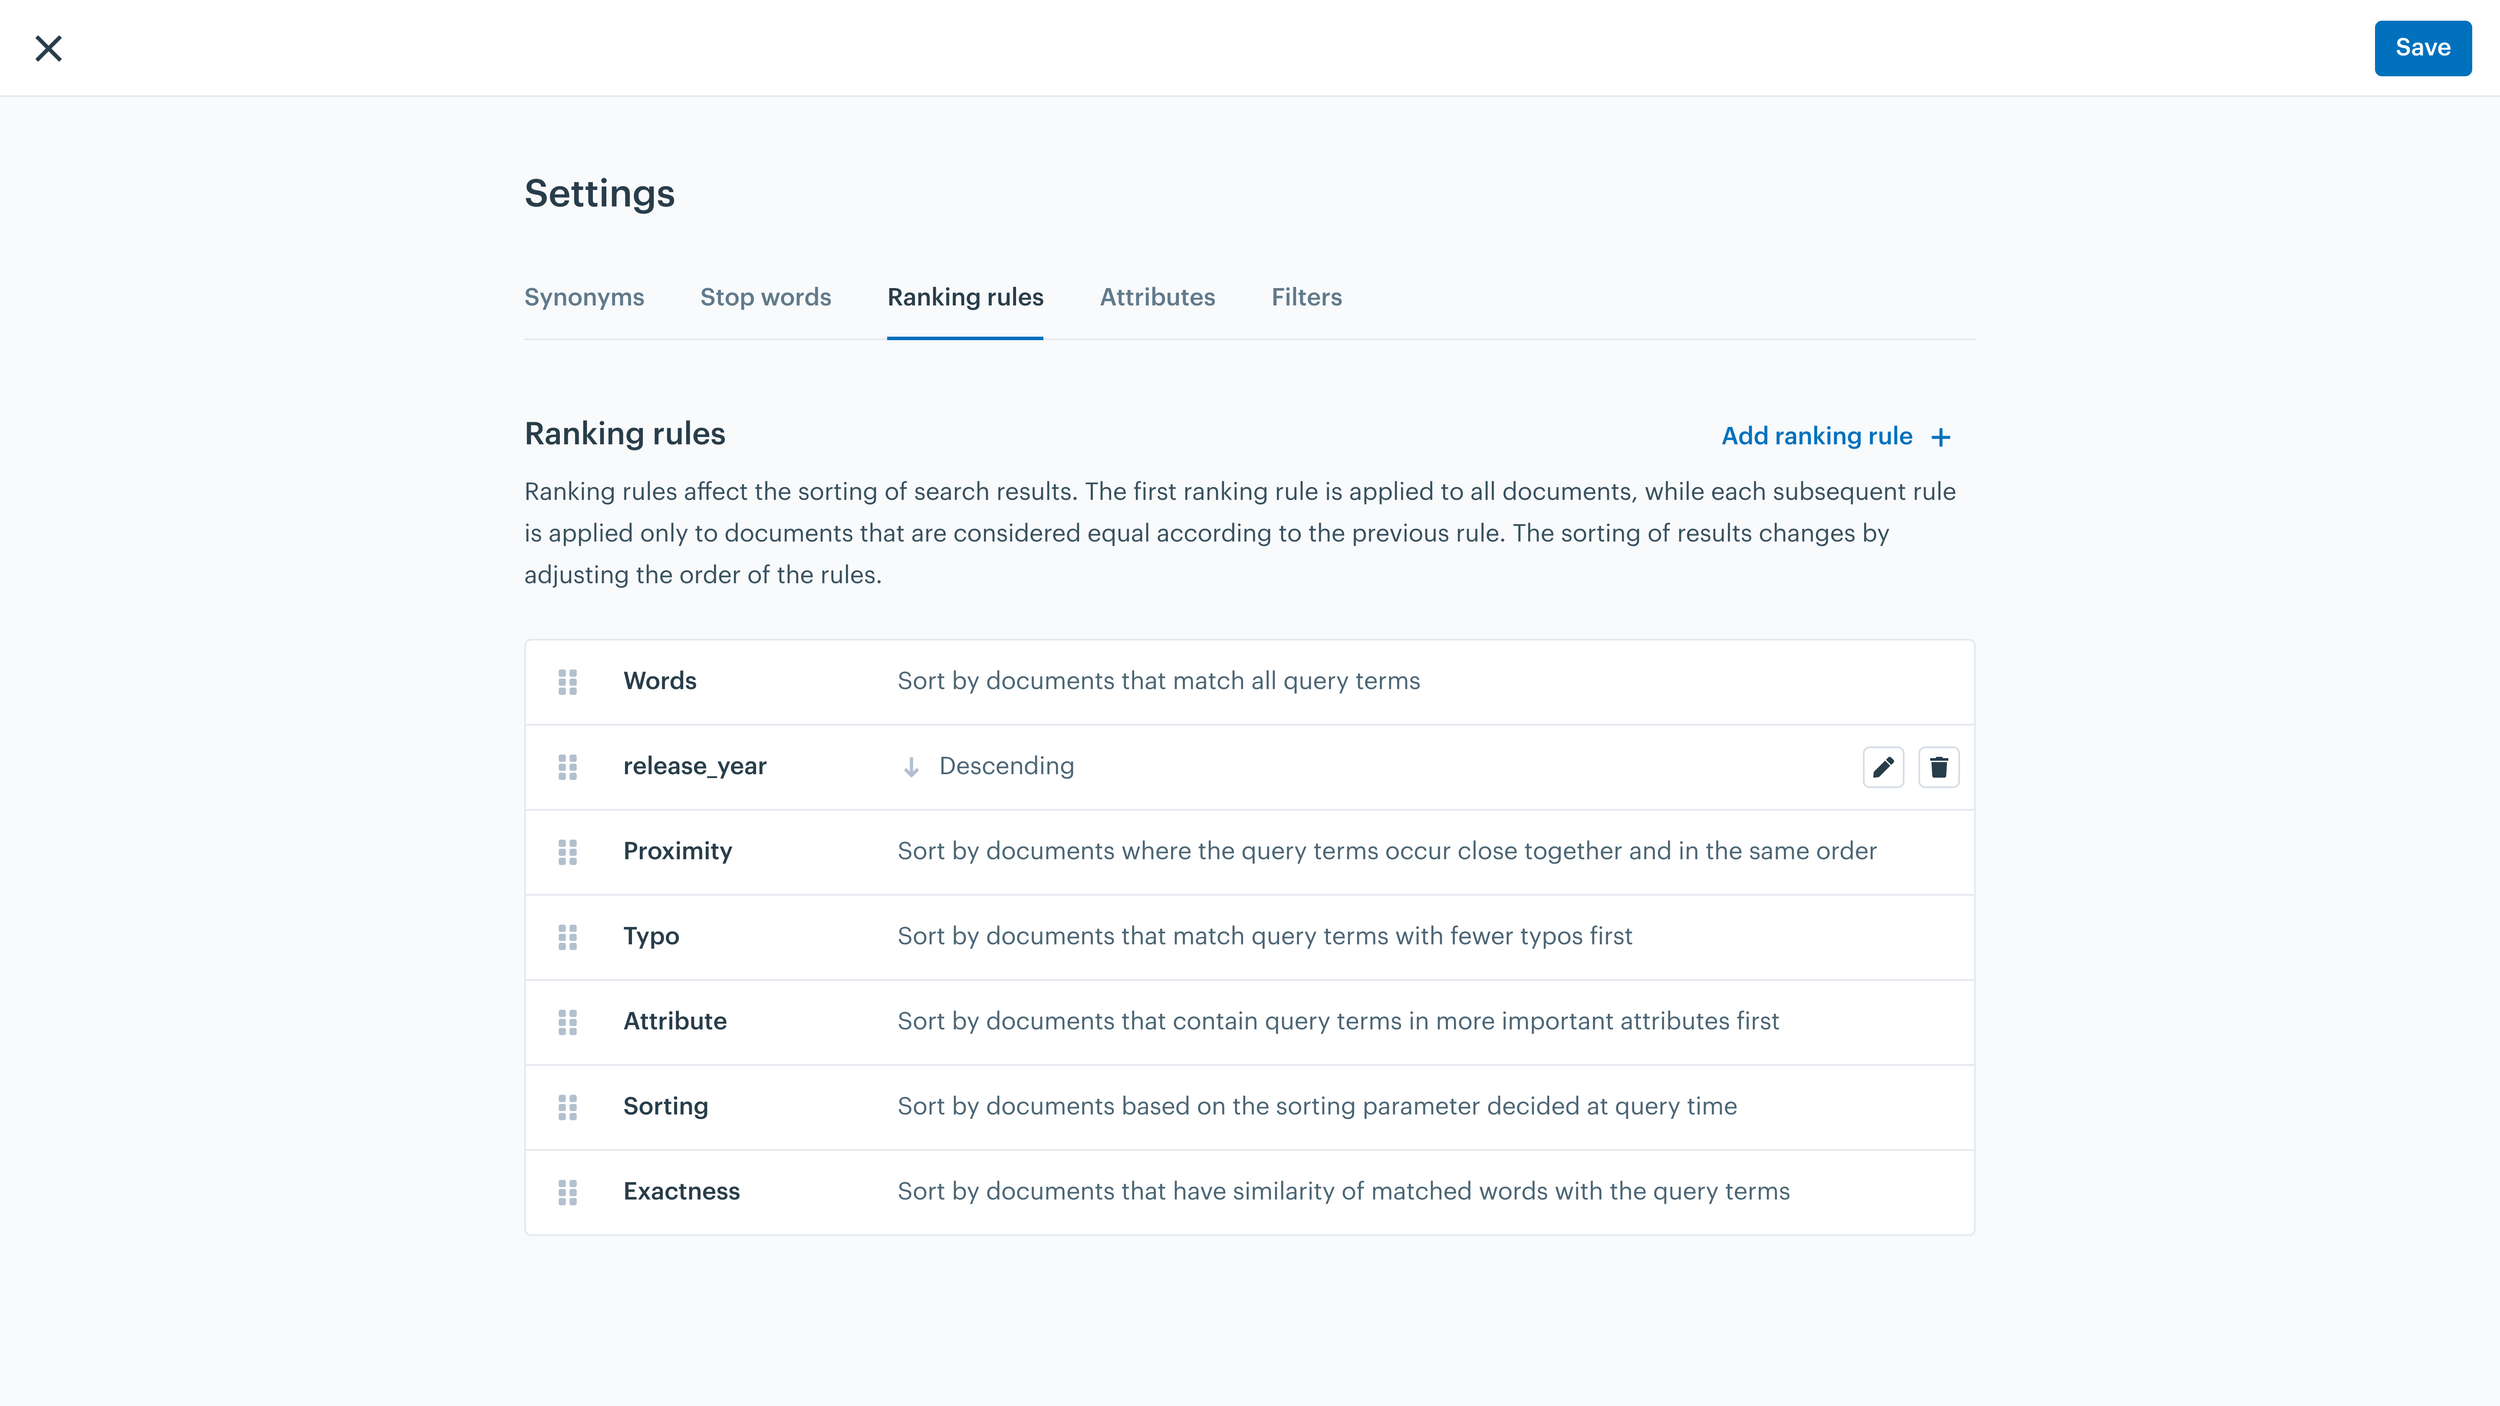Viewport: 2500px width, 1406px height.
Task: Select the Exactness rule name
Action: [x=681, y=1191]
